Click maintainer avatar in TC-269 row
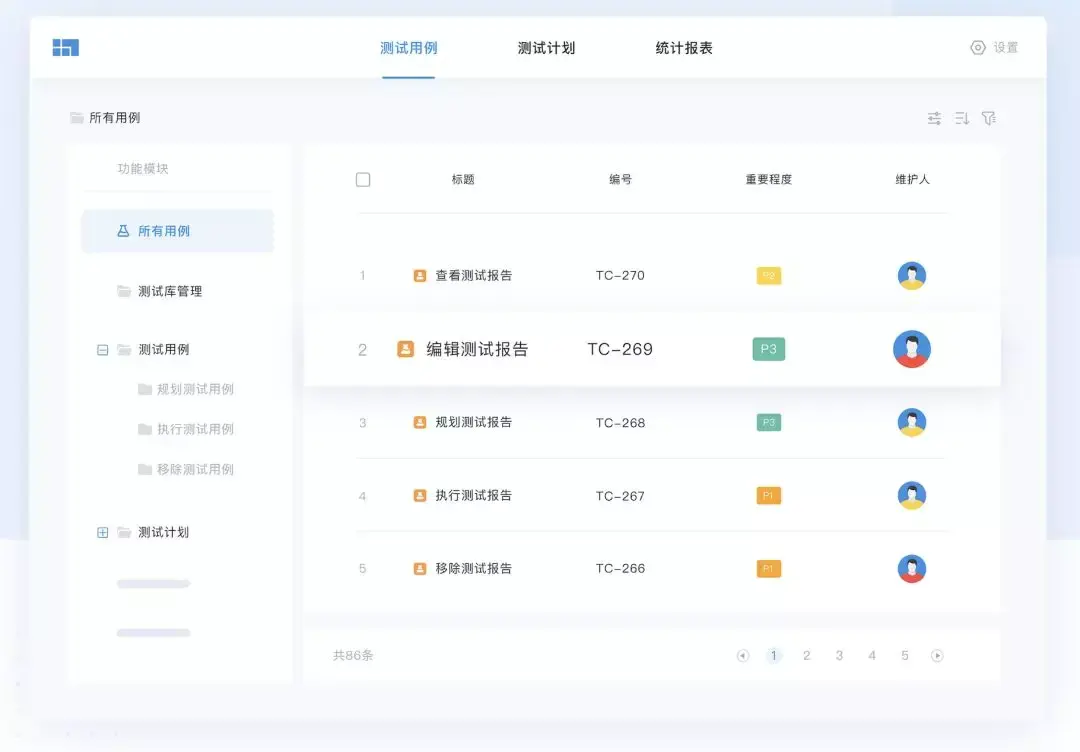The height and width of the screenshot is (752, 1080). (x=912, y=348)
